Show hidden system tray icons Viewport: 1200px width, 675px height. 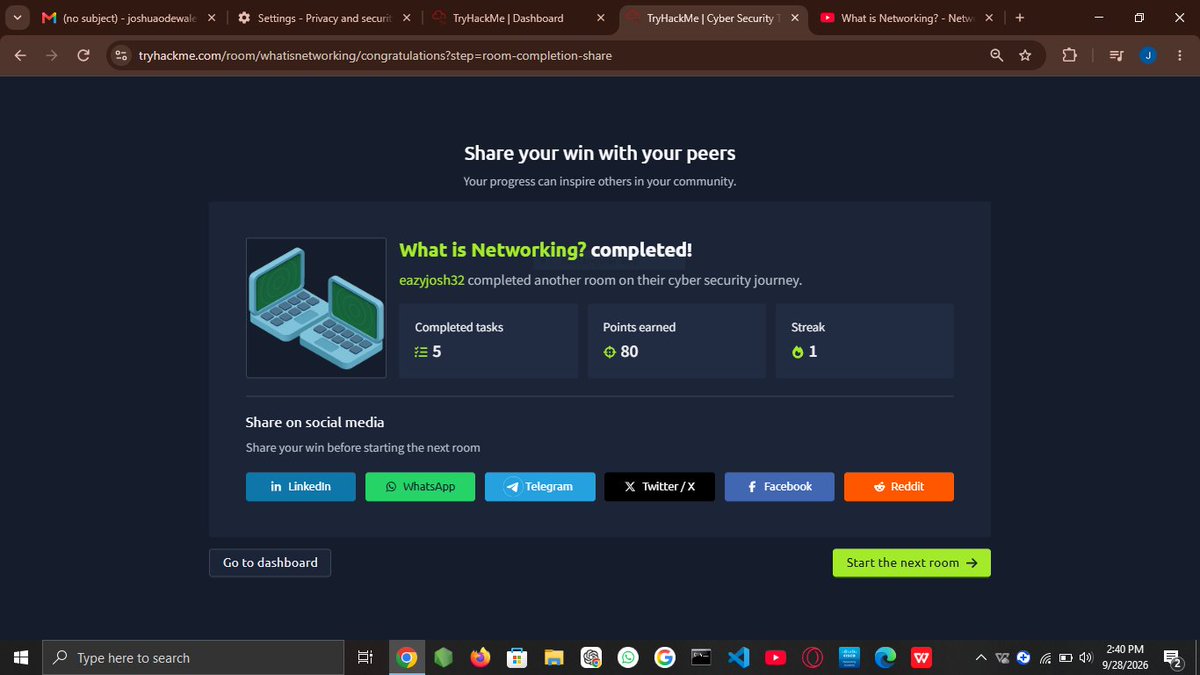click(x=982, y=657)
